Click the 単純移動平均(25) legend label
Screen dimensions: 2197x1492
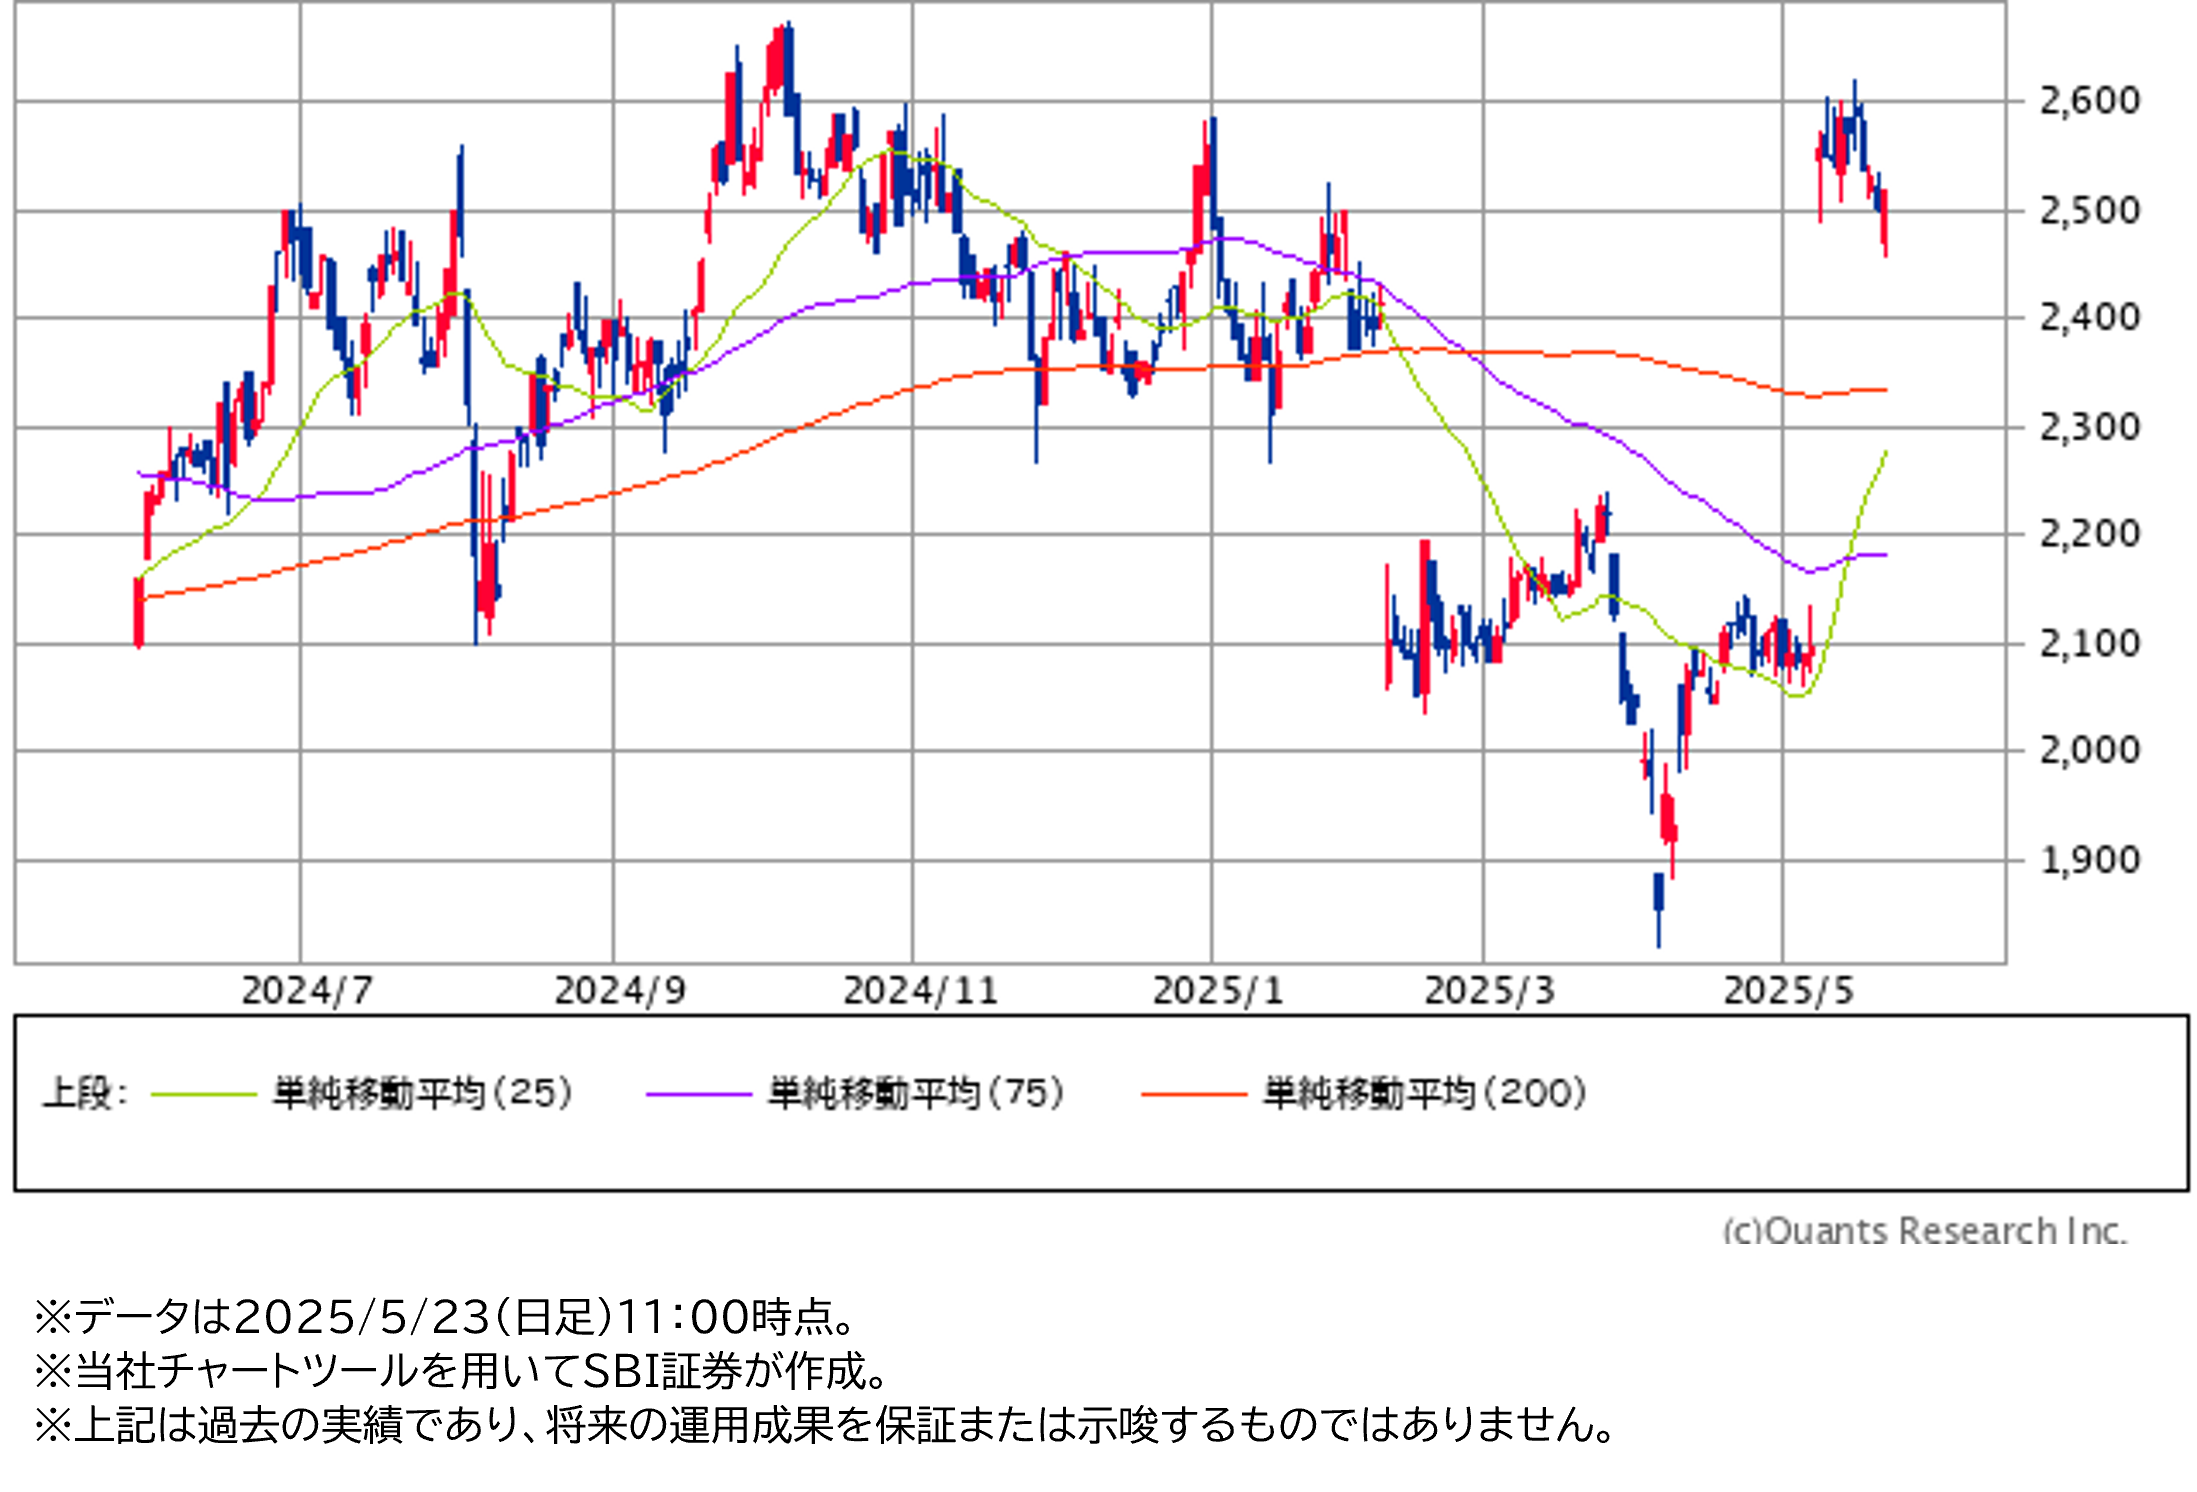[x=422, y=1093]
